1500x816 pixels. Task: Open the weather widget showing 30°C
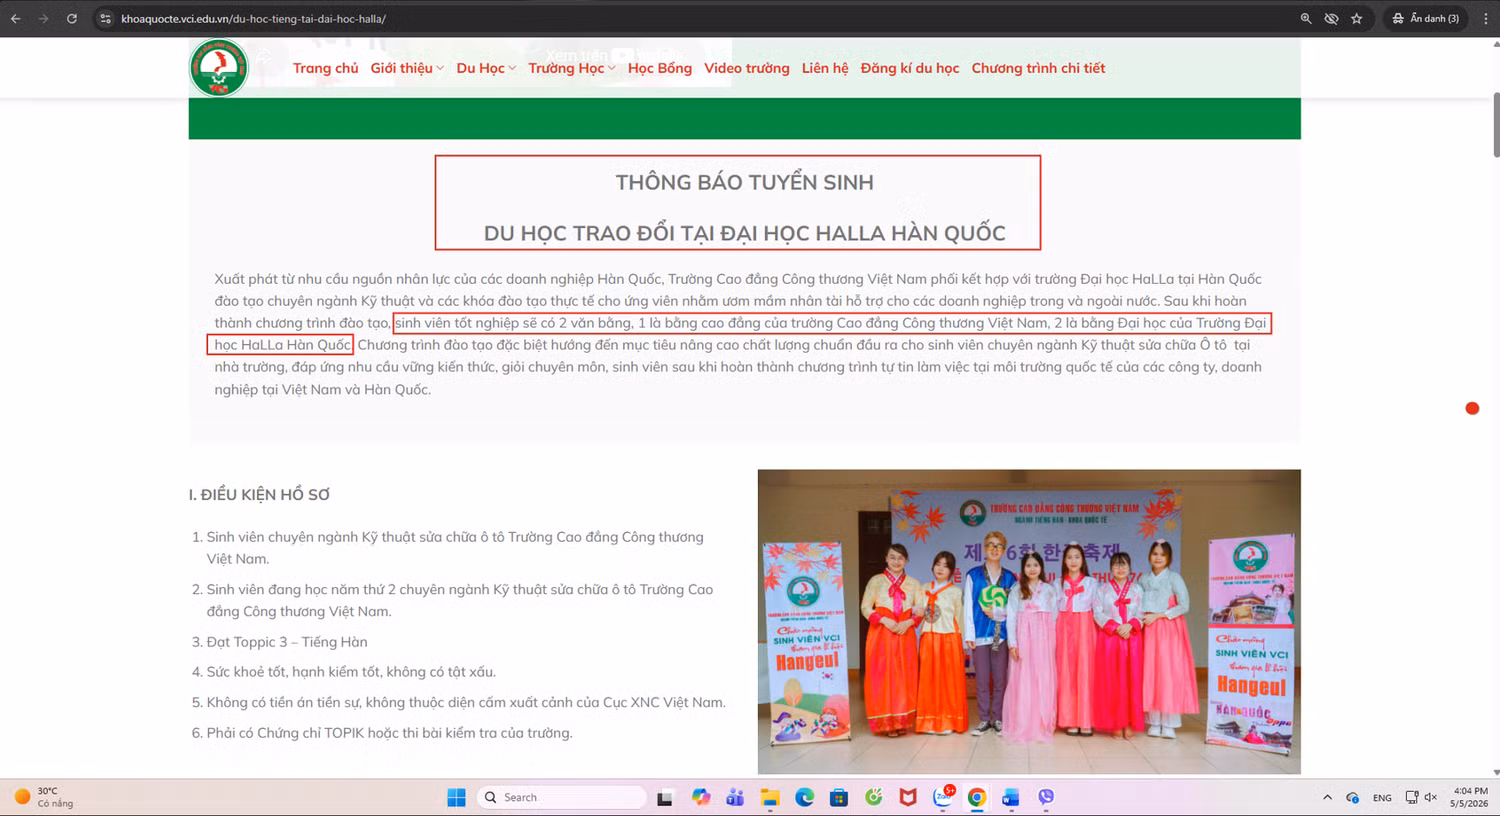[x=44, y=797]
